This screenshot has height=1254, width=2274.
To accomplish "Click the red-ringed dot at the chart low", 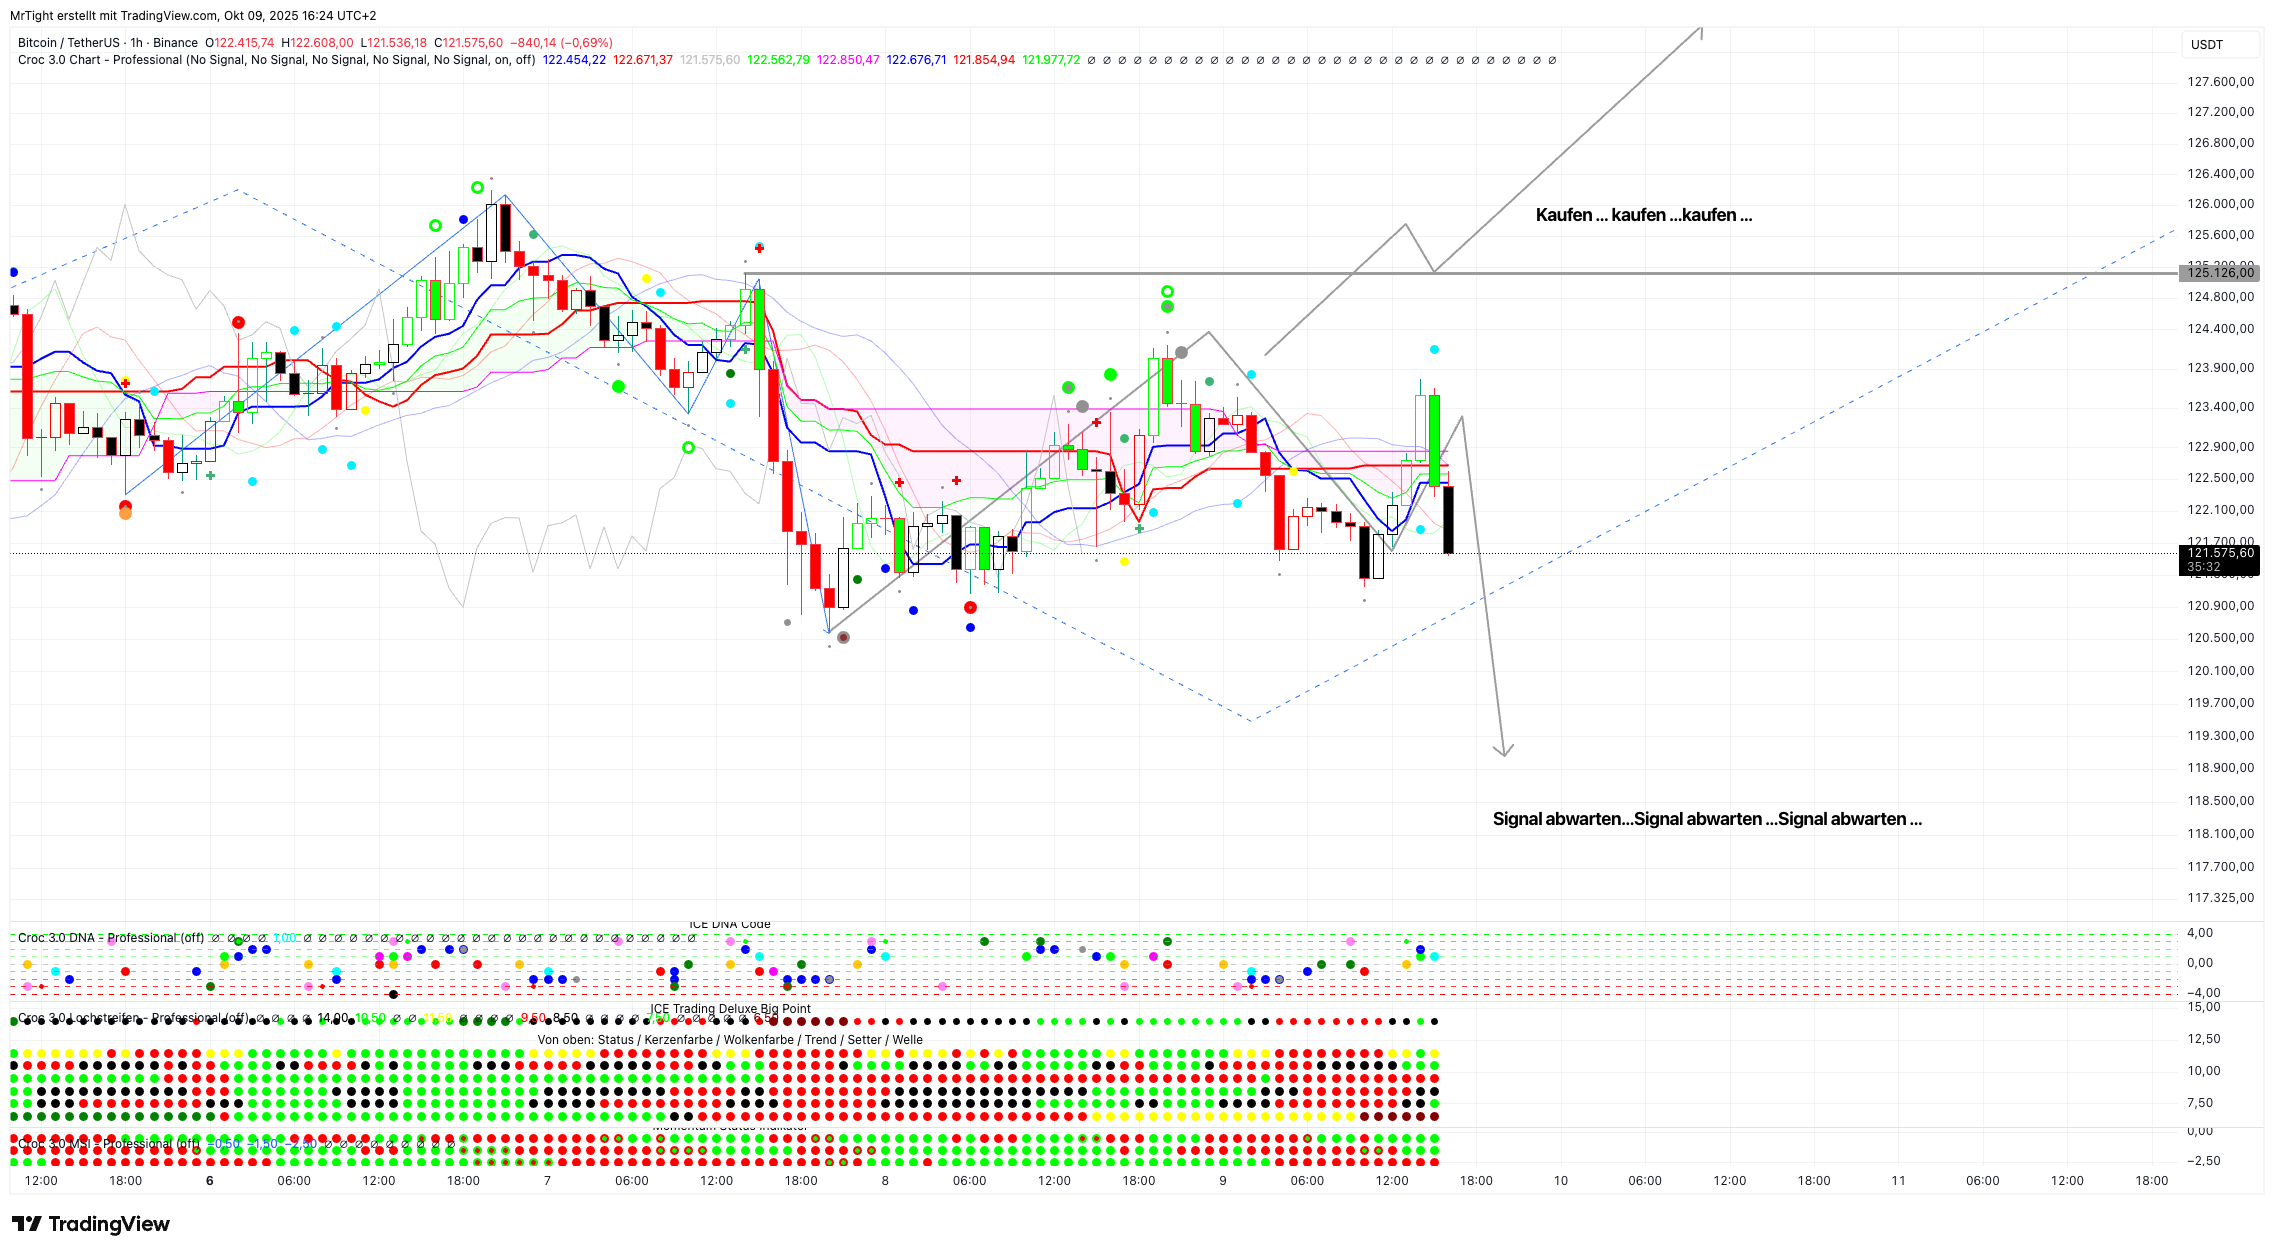I will click(843, 637).
